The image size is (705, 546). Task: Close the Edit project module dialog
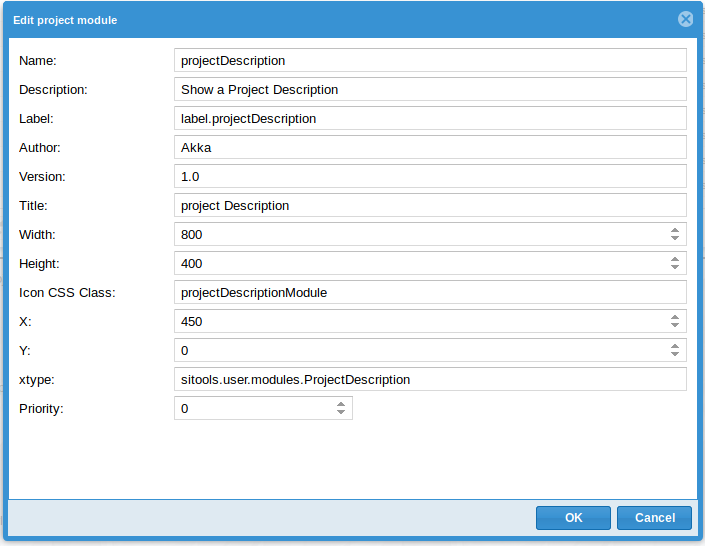point(685,19)
